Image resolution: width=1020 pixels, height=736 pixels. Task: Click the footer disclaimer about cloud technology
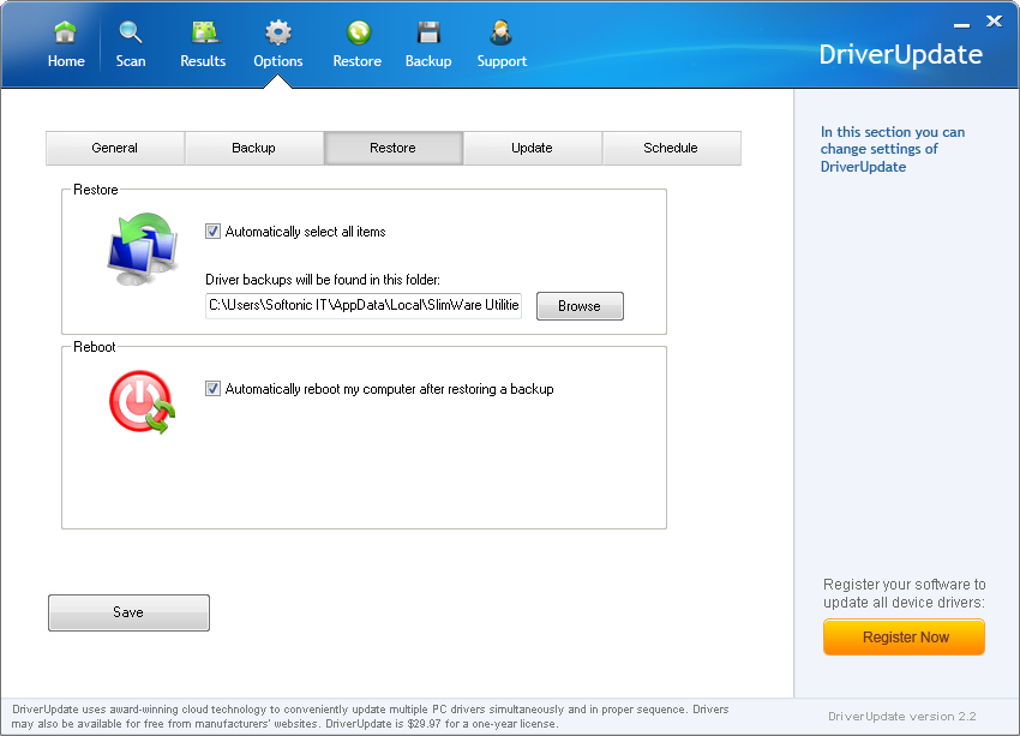coord(370,716)
